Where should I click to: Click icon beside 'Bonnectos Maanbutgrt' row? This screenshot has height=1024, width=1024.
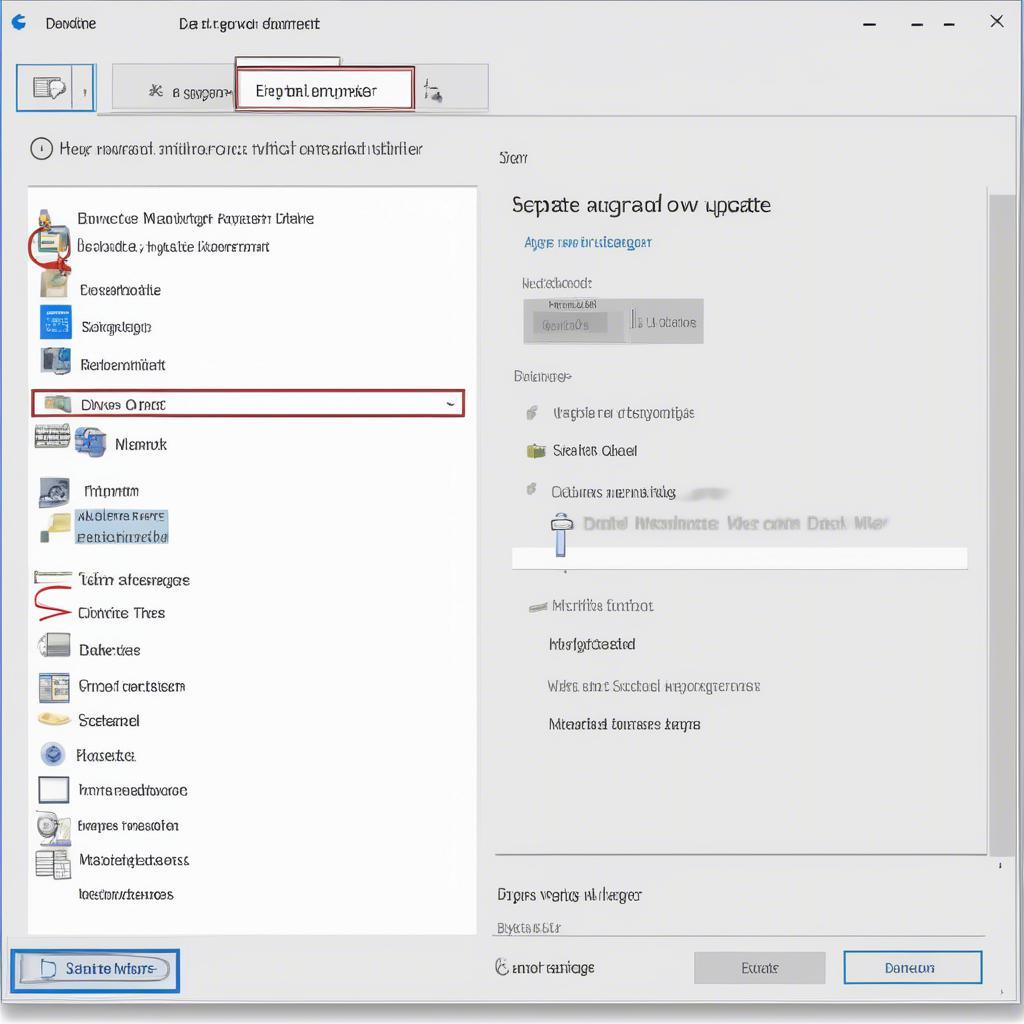click(x=46, y=217)
